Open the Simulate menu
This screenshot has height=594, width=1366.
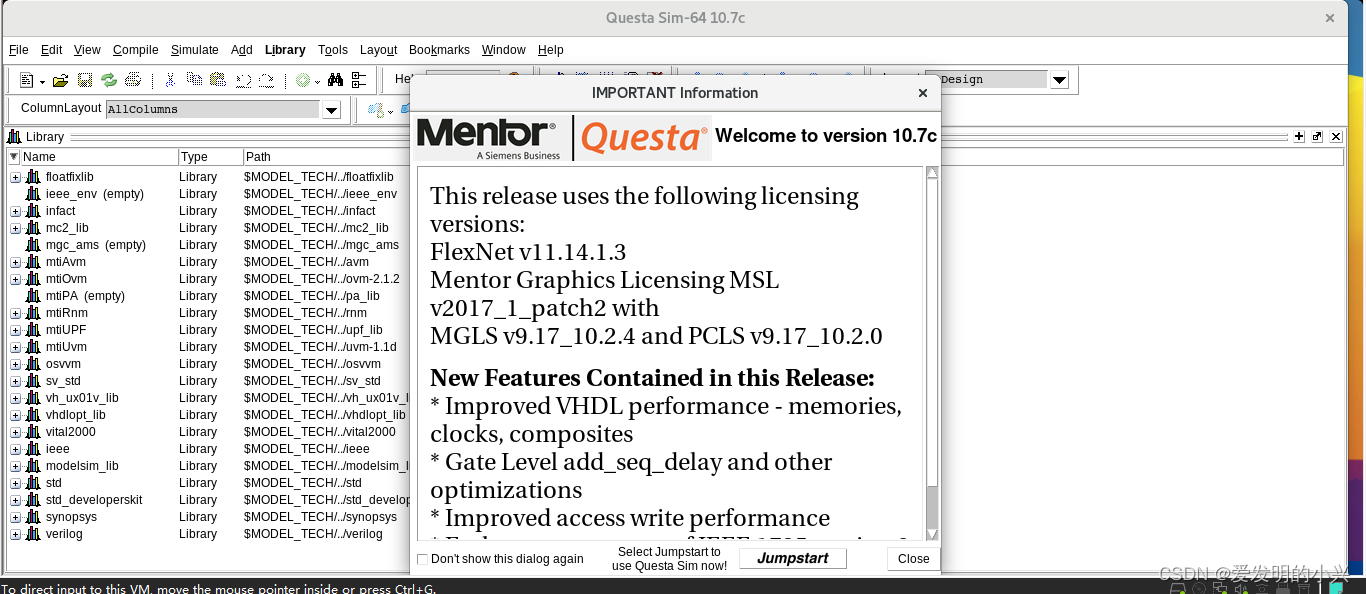point(194,50)
